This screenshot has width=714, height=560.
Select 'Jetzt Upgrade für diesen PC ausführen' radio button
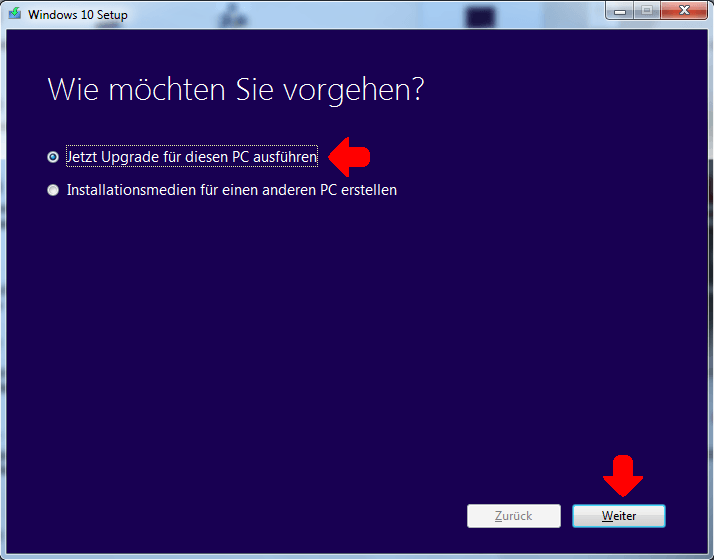[x=53, y=157]
